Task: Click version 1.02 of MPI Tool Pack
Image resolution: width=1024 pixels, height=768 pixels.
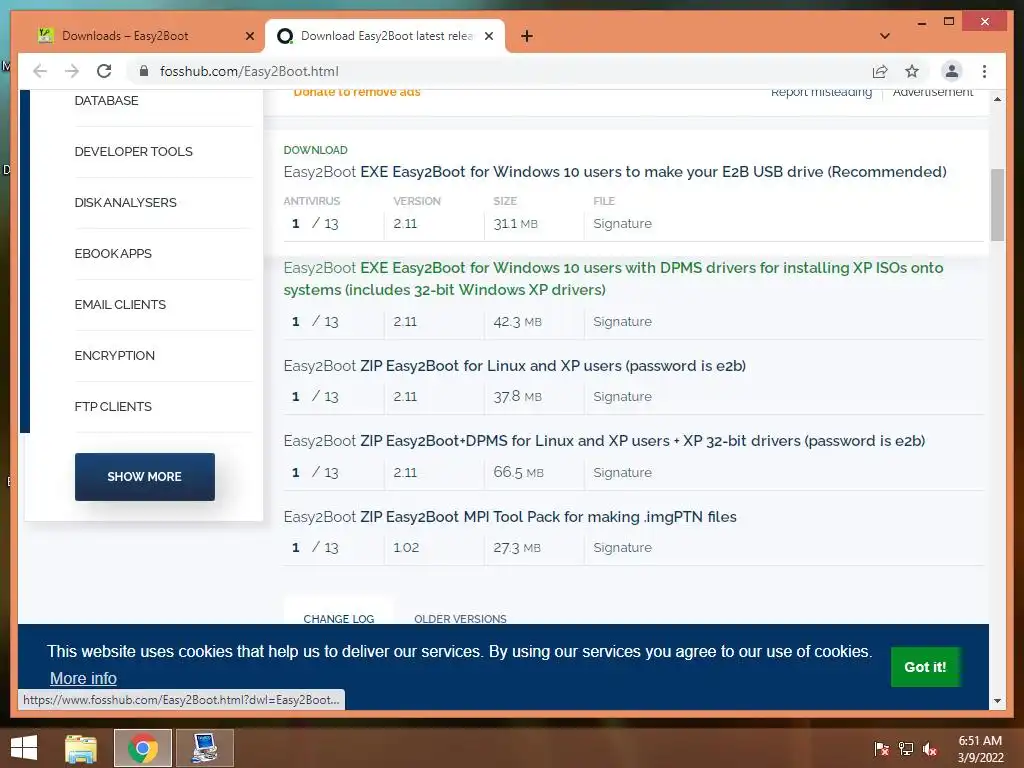Action: [x=406, y=547]
